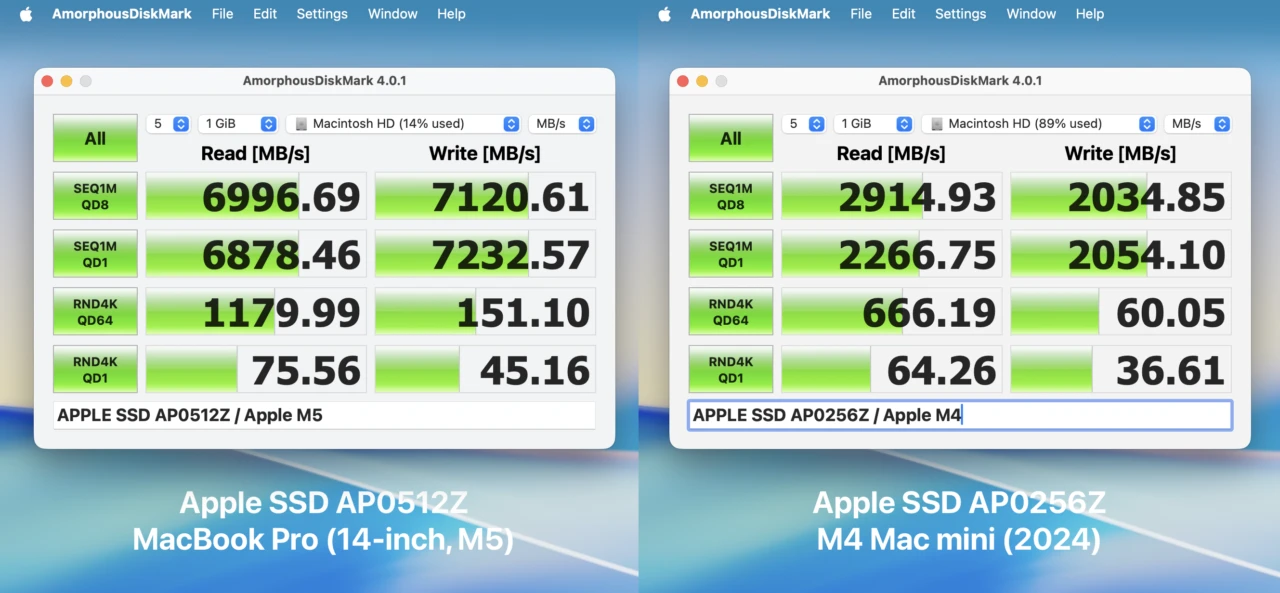Open the File menu in the right menu bar
The width and height of the screenshot is (1280, 593).
[x=860, y=13]
